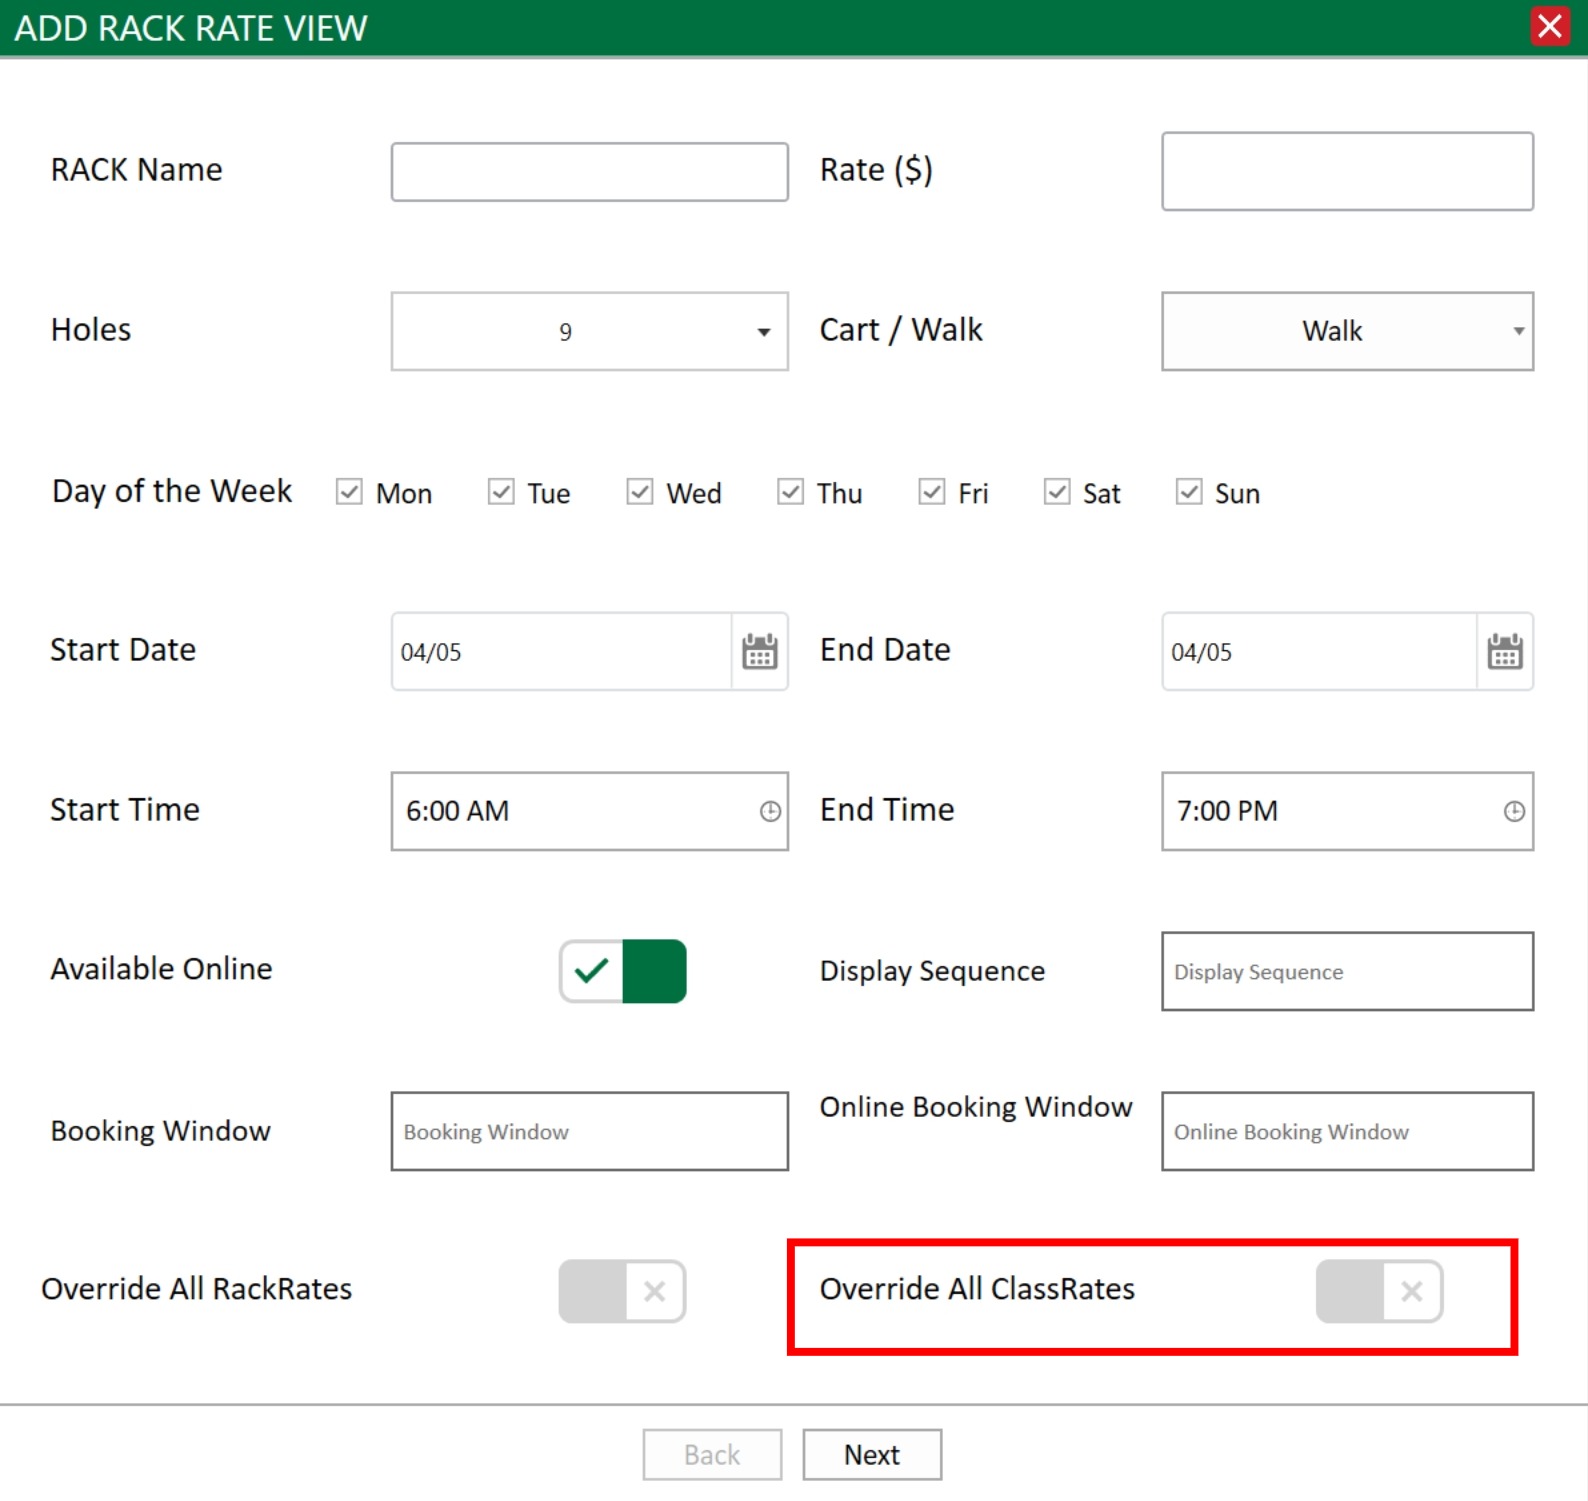The image size is (1588, 1501).
Task: Click the Start Date text field
Action: (561, 651)
